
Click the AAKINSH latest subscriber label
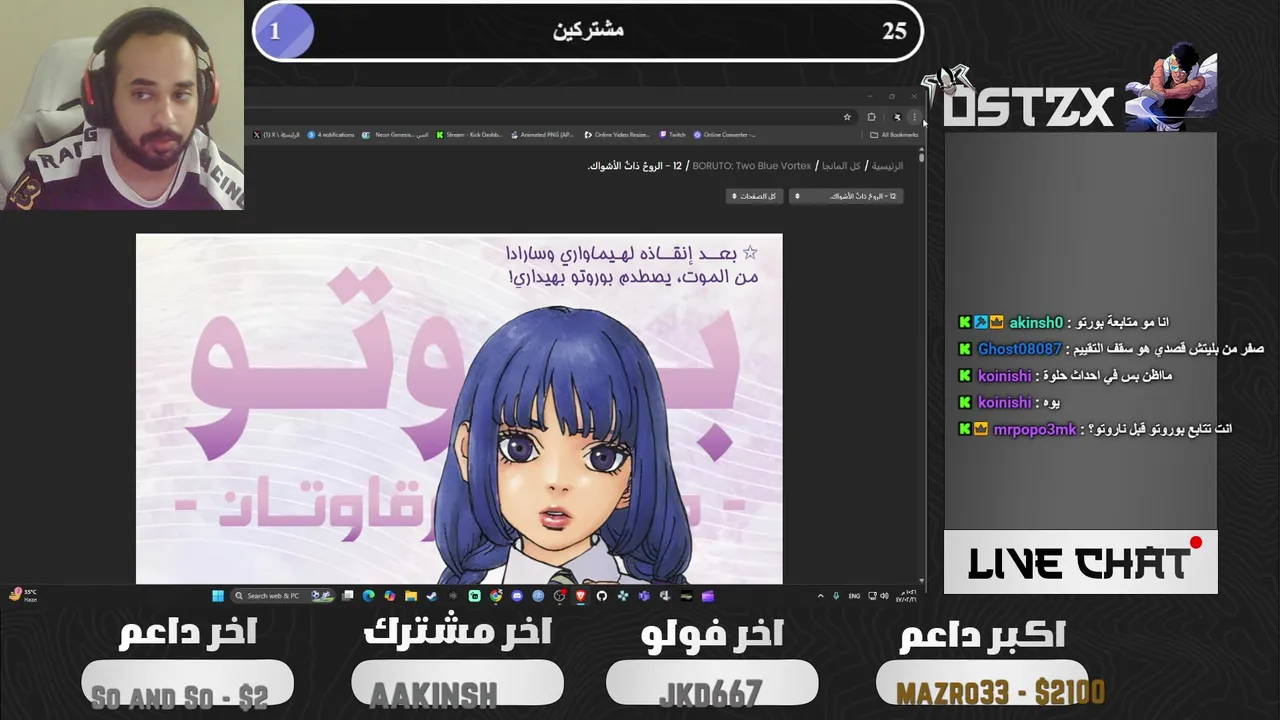pyautogui.click(x=433, y=693)
